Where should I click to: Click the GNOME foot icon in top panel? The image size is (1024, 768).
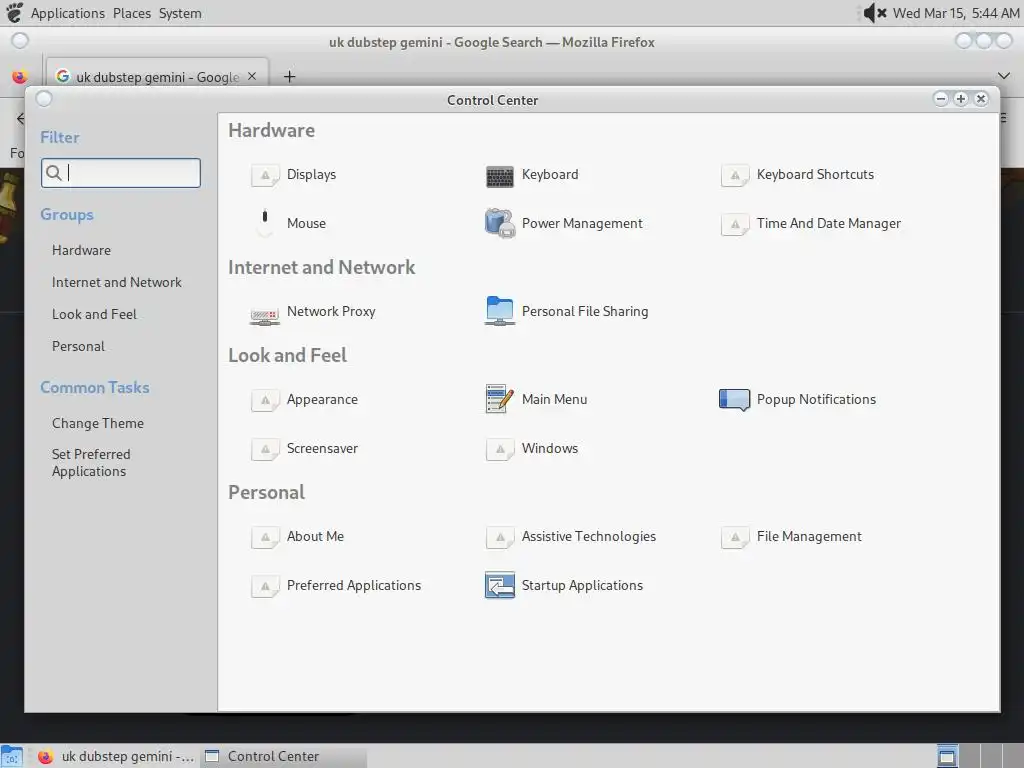click(x=14, y=12)
